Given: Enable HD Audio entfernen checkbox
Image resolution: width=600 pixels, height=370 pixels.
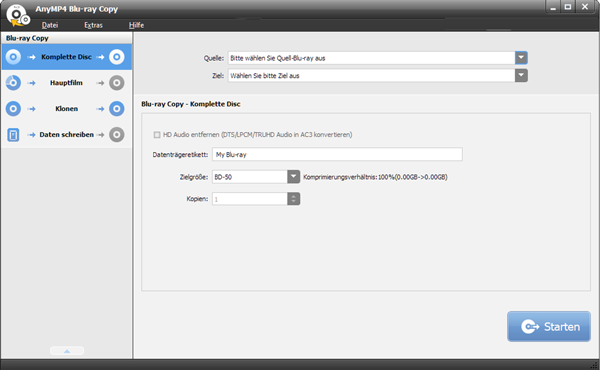Looking at the screenshot, I should click(157, 135).
